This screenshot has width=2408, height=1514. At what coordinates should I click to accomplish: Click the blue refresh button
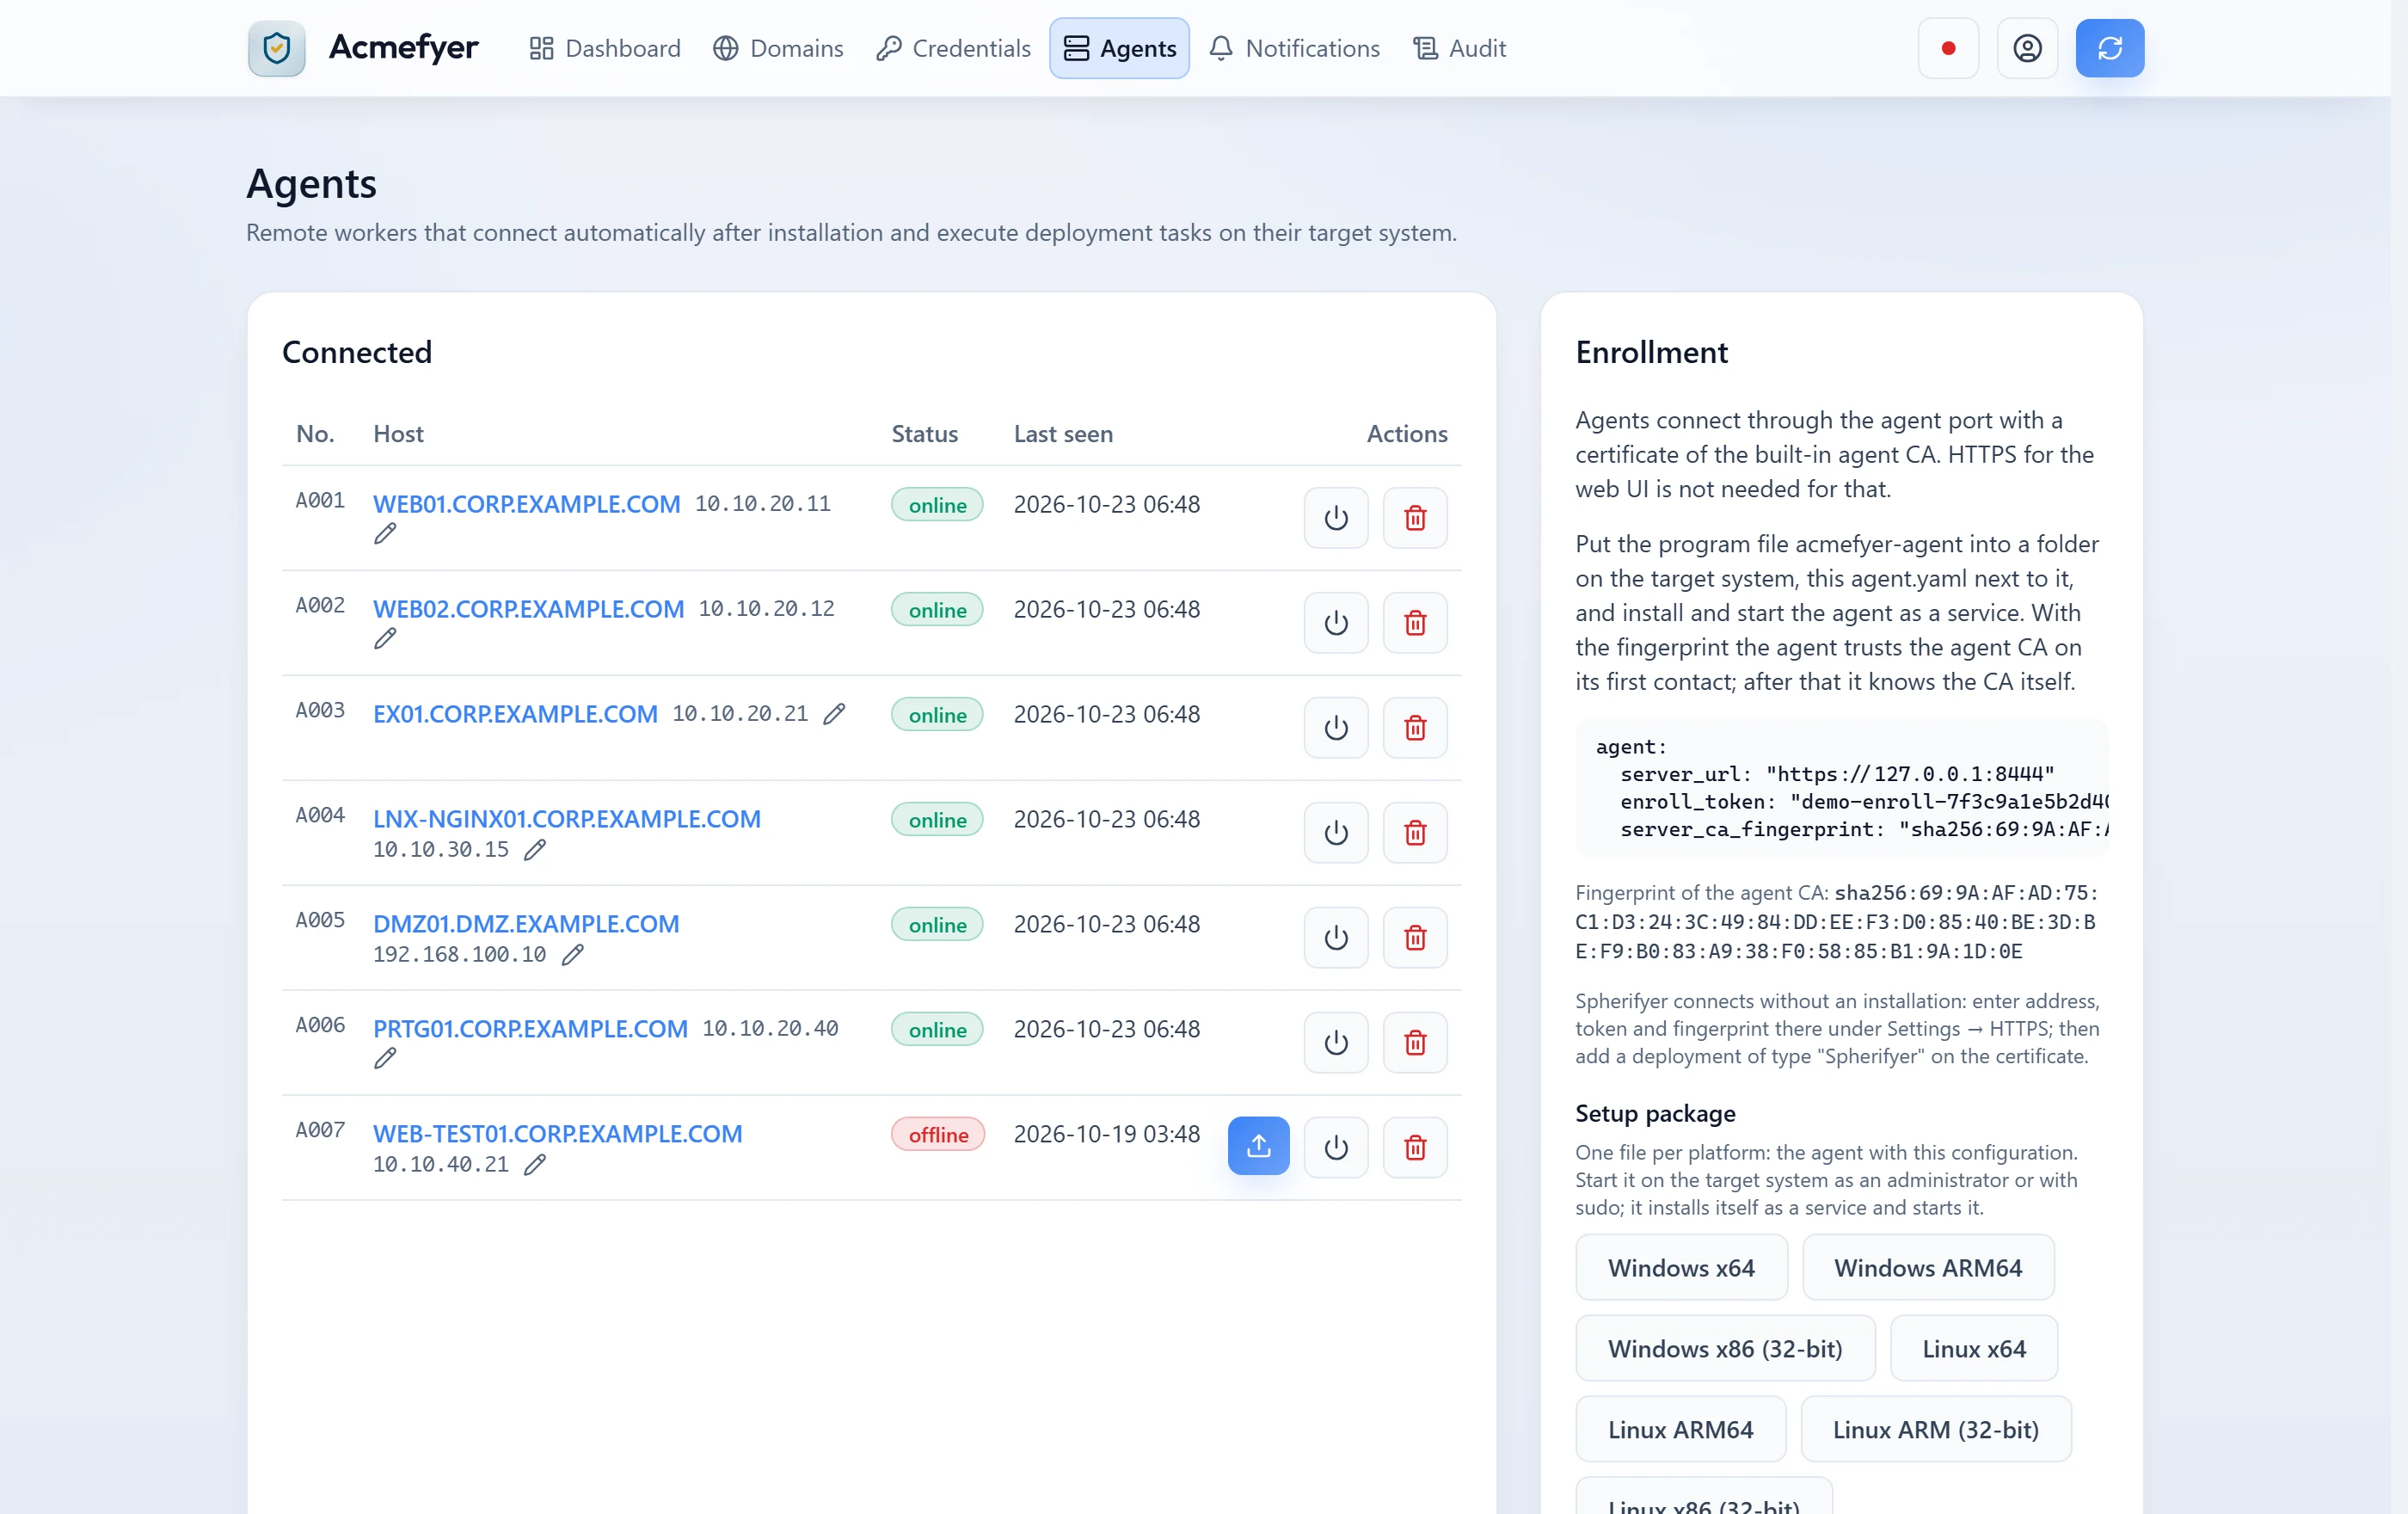pyautogui.click(x=2109, y=48)
